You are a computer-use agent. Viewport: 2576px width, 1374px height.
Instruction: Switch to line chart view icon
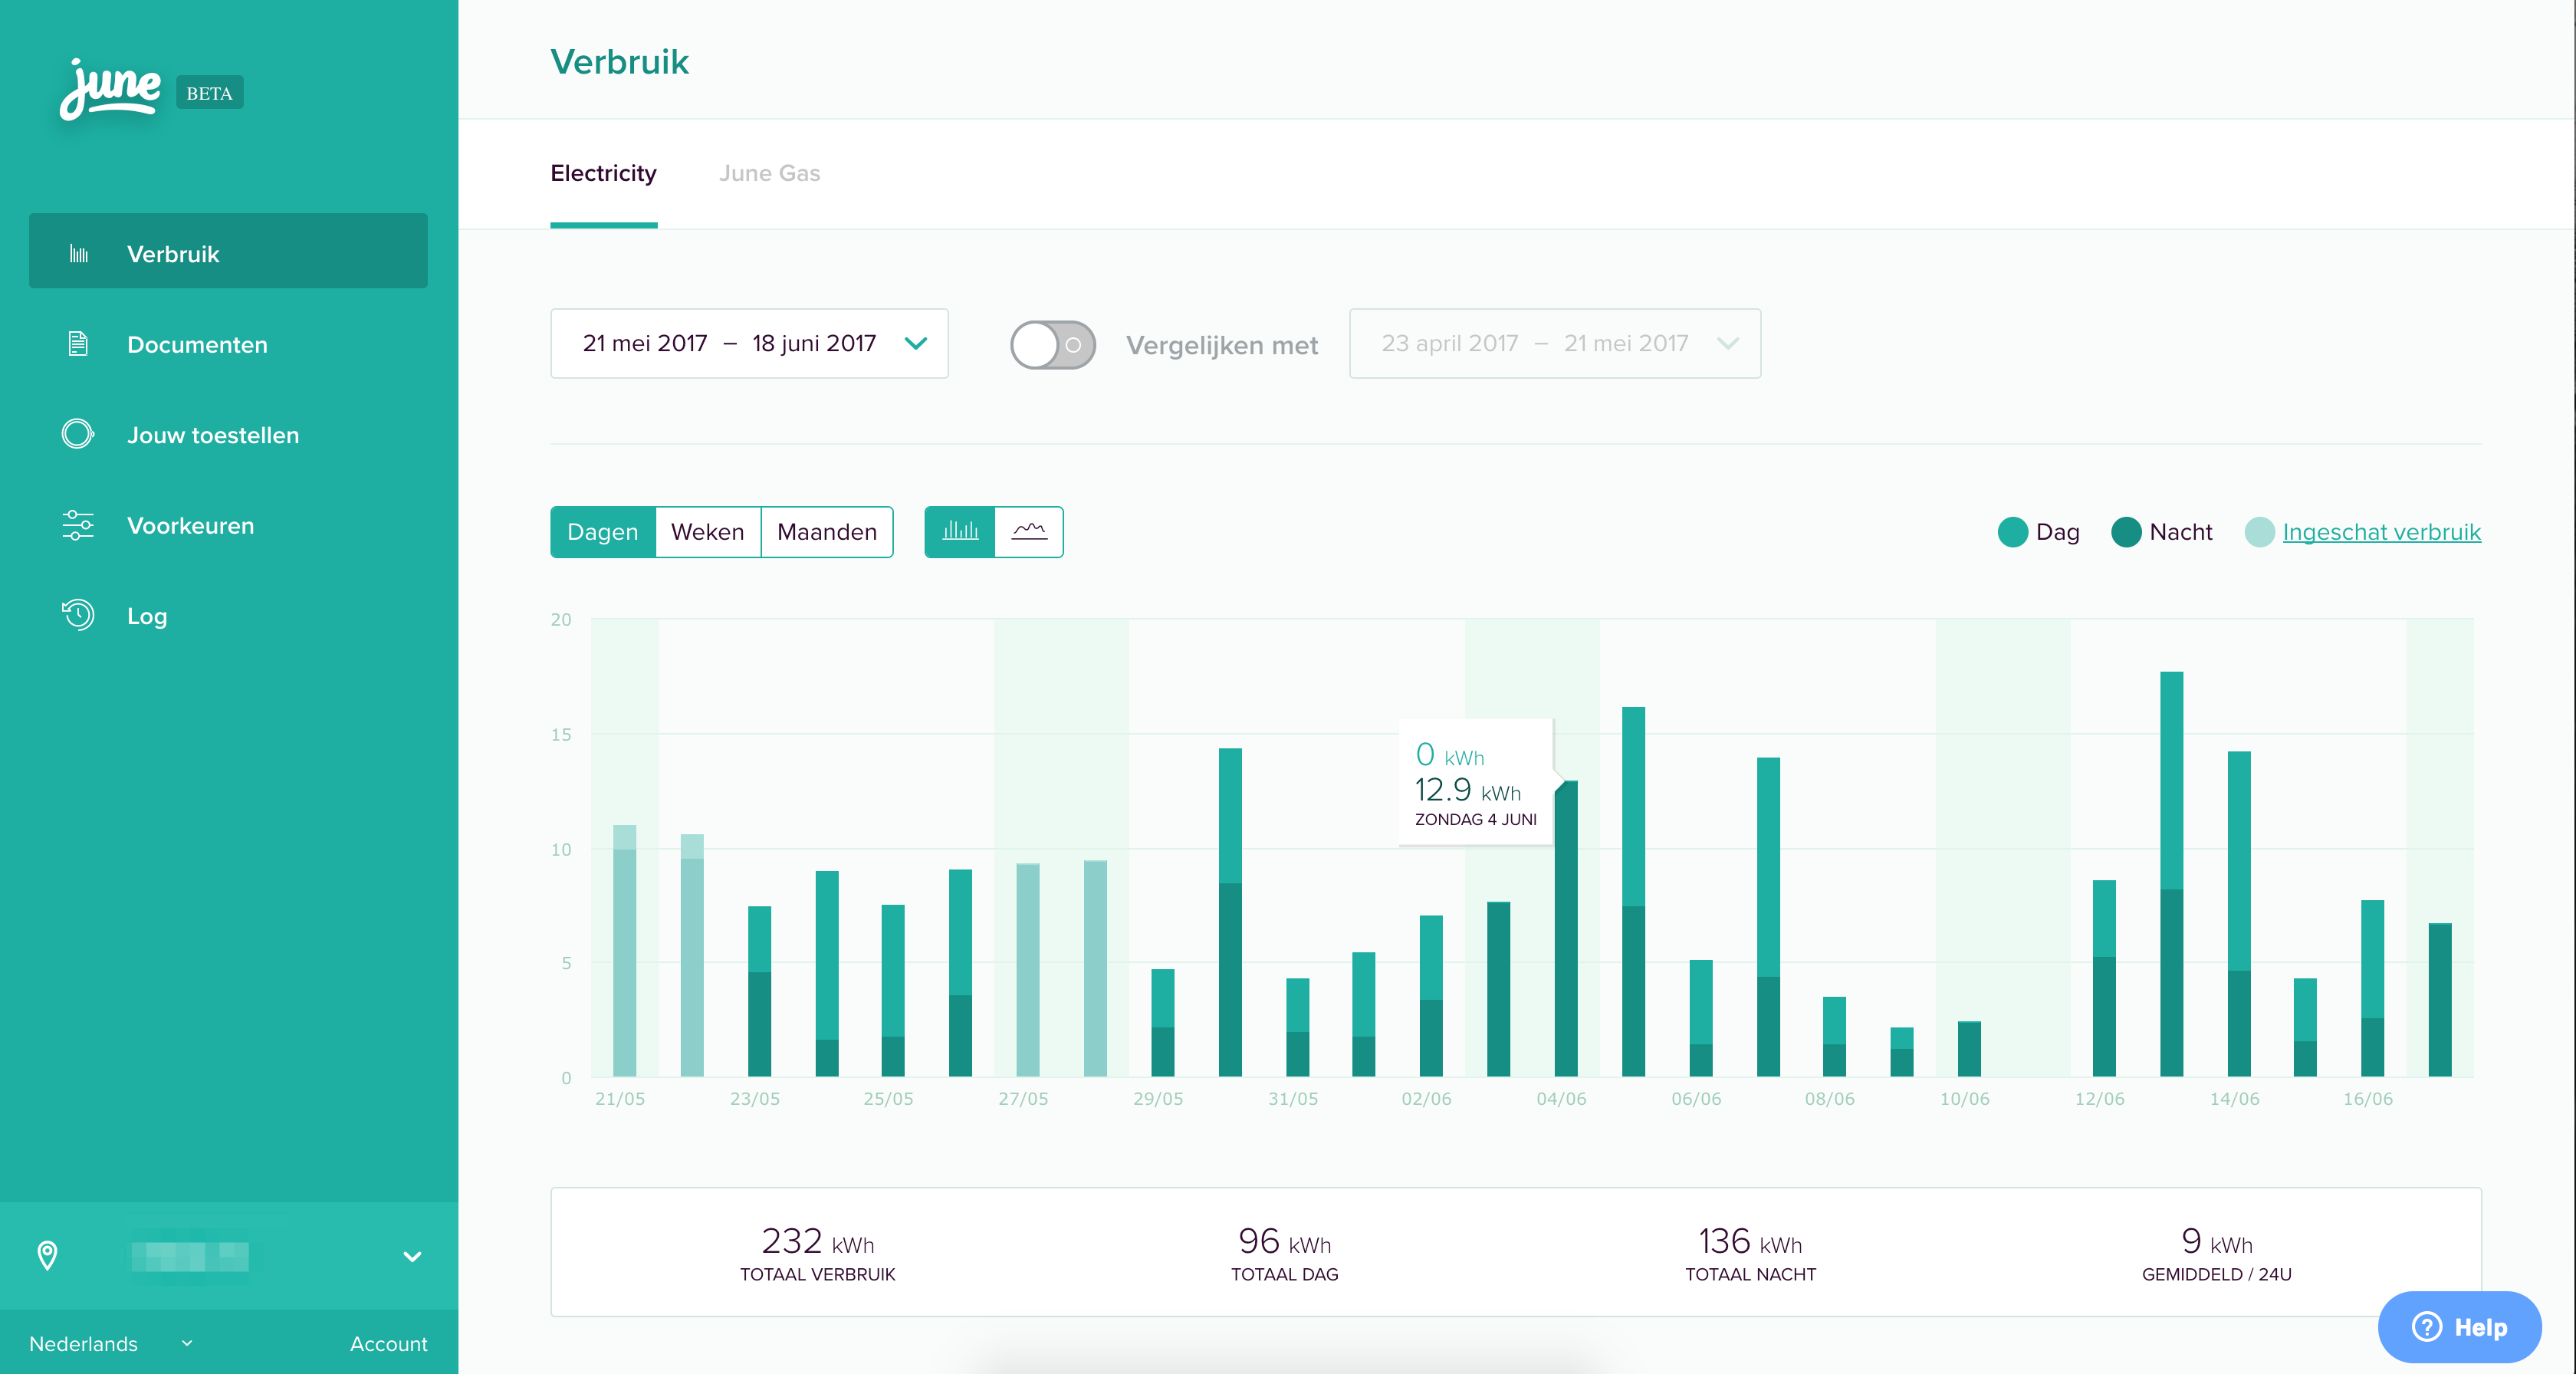1029,531
